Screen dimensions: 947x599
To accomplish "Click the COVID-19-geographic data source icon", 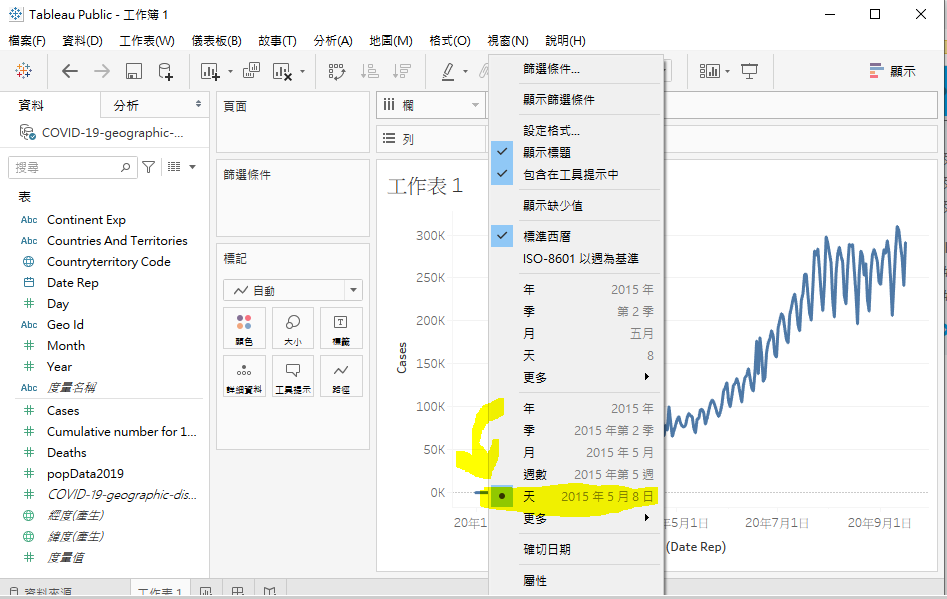I will (27, 132).
